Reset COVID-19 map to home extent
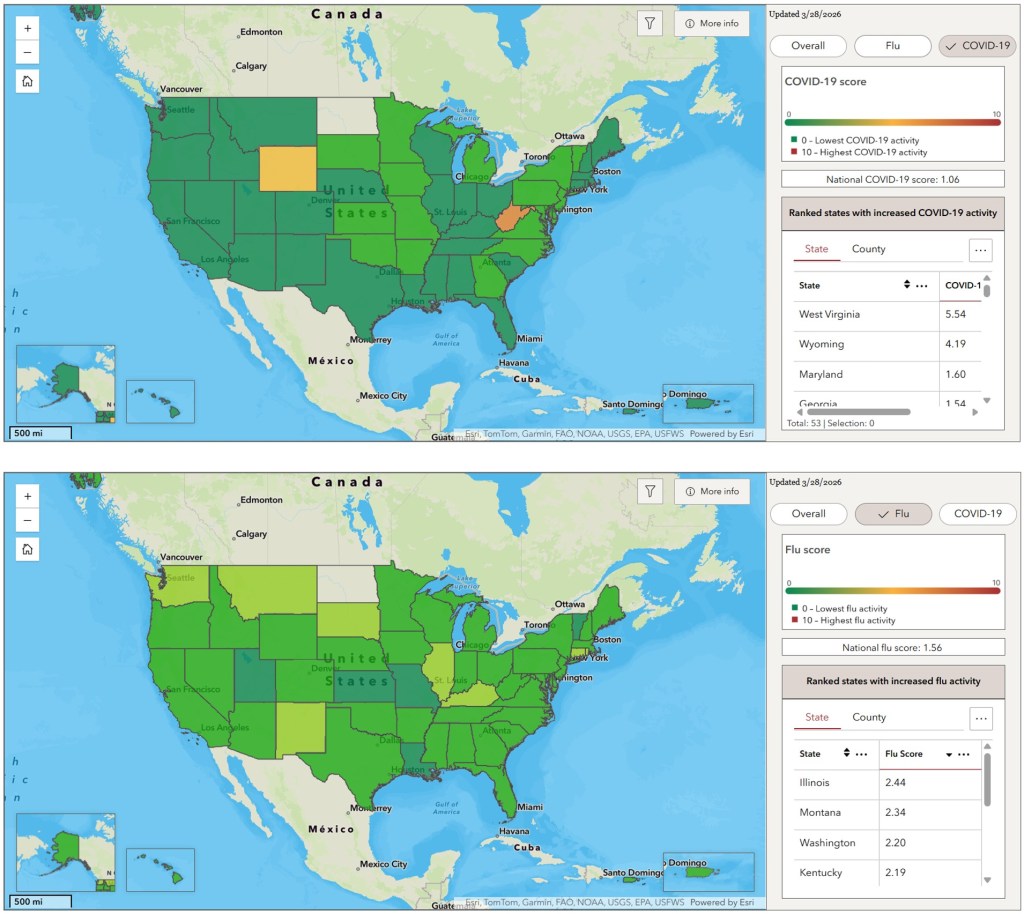The height and width of the screenshot is (914, 1024). (27, 82)
